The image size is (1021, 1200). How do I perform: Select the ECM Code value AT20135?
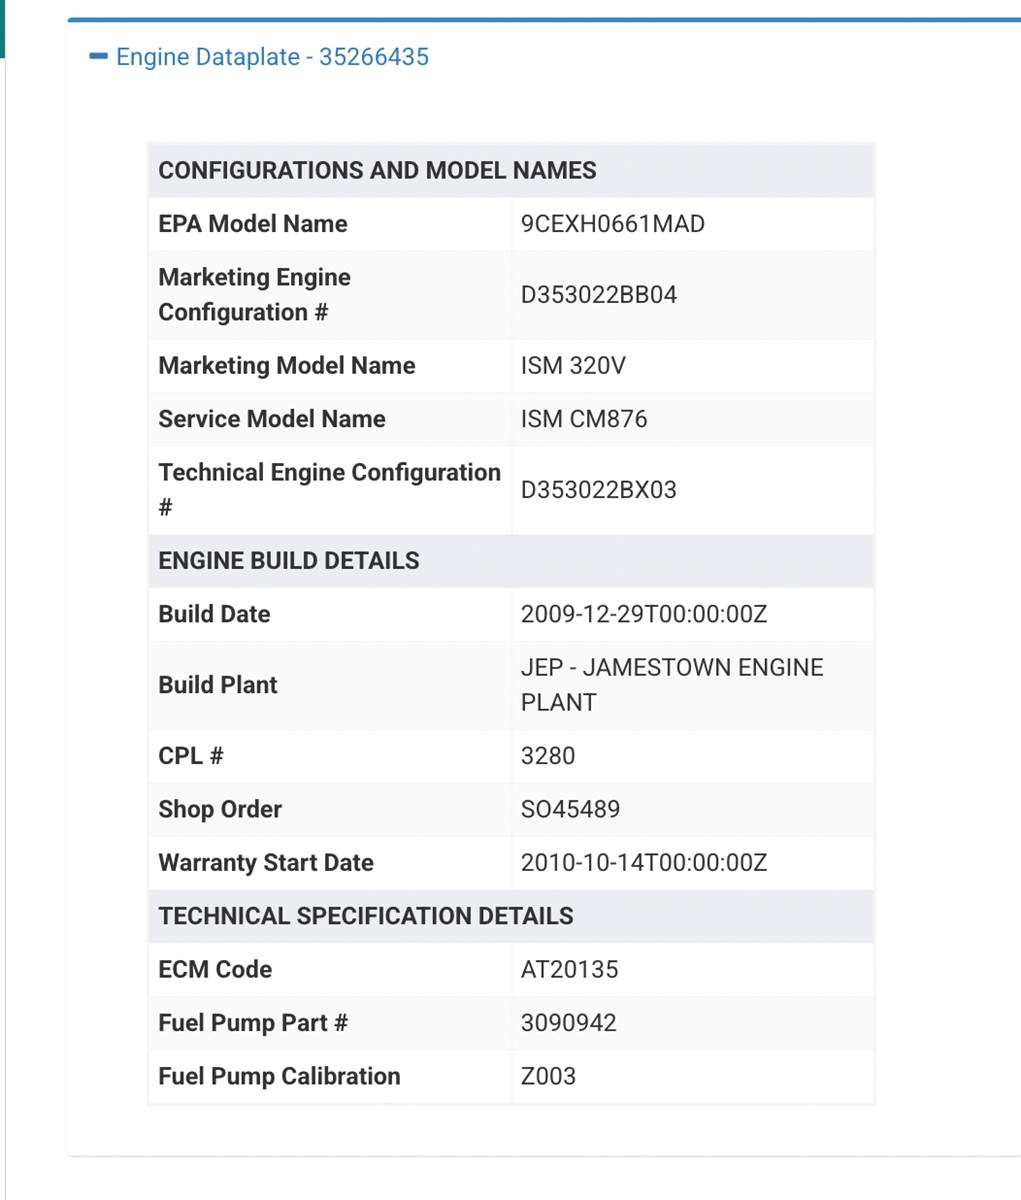pos(569,969)
